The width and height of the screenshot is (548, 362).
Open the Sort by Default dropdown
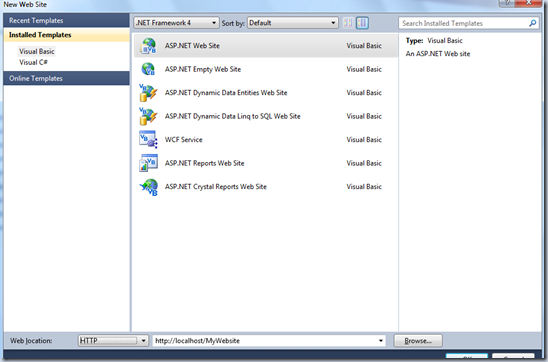[293, 23]
